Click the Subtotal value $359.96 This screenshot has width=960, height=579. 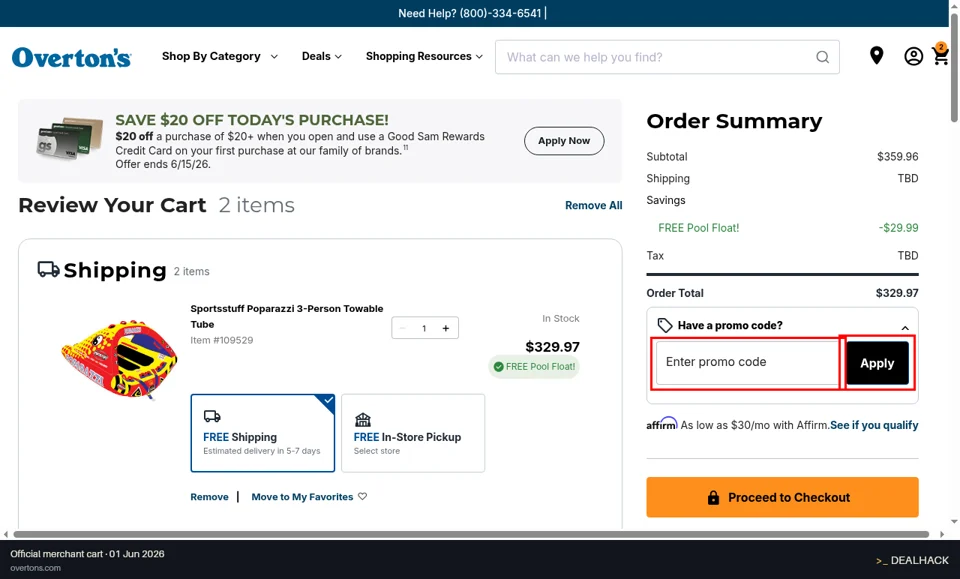click(898, 157)
